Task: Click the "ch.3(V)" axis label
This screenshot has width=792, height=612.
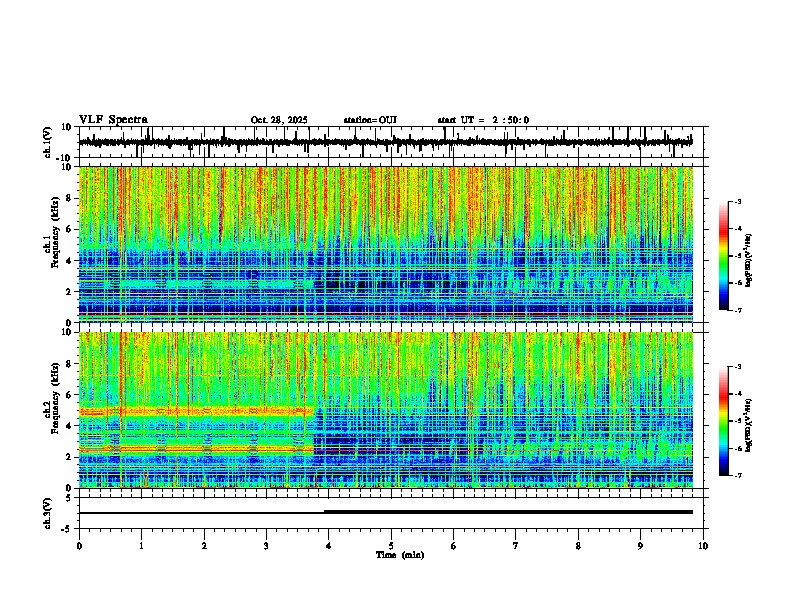Action: [x=48, y=513]
